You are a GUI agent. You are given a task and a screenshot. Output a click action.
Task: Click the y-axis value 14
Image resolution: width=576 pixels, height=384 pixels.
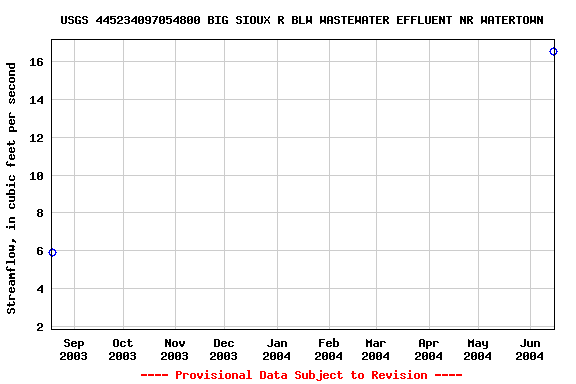[36, 100]
